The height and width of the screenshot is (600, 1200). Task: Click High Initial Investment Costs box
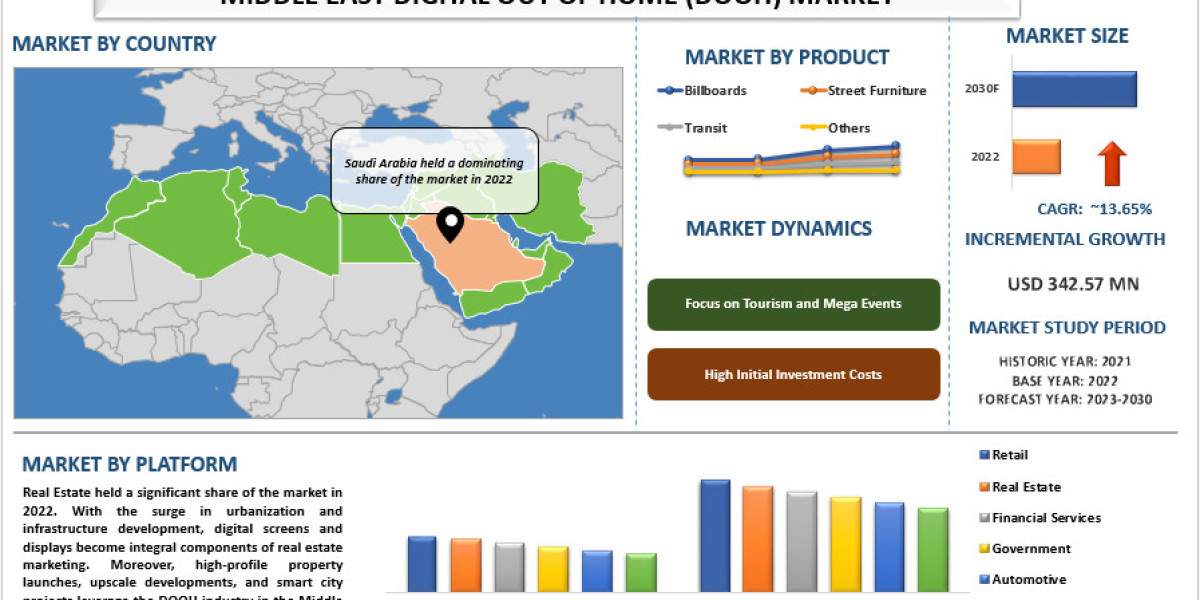point(793,374)
